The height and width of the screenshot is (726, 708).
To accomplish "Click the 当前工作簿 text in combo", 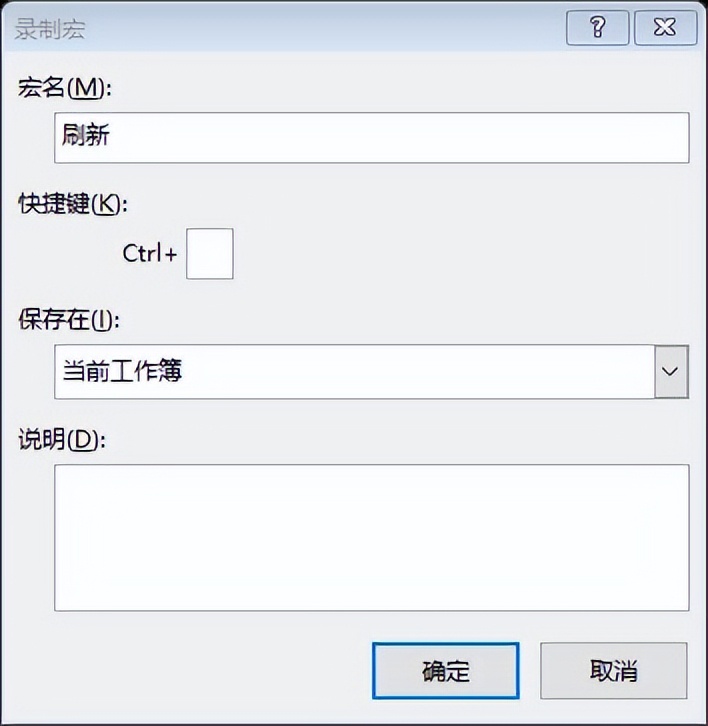I will [122, 371].
